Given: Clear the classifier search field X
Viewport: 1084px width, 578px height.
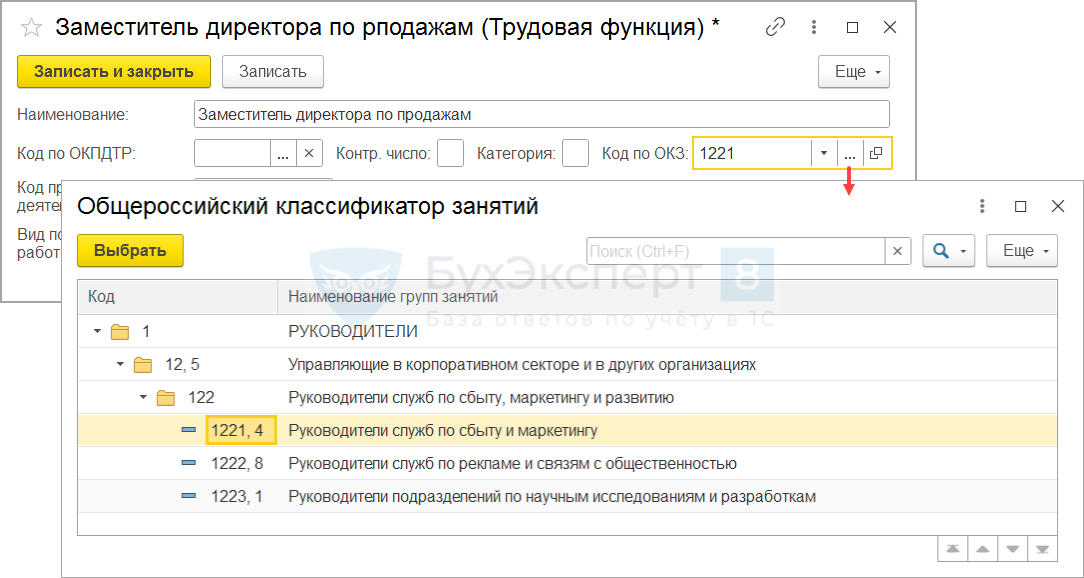Looking at the screenshot, I should (897, 251).
